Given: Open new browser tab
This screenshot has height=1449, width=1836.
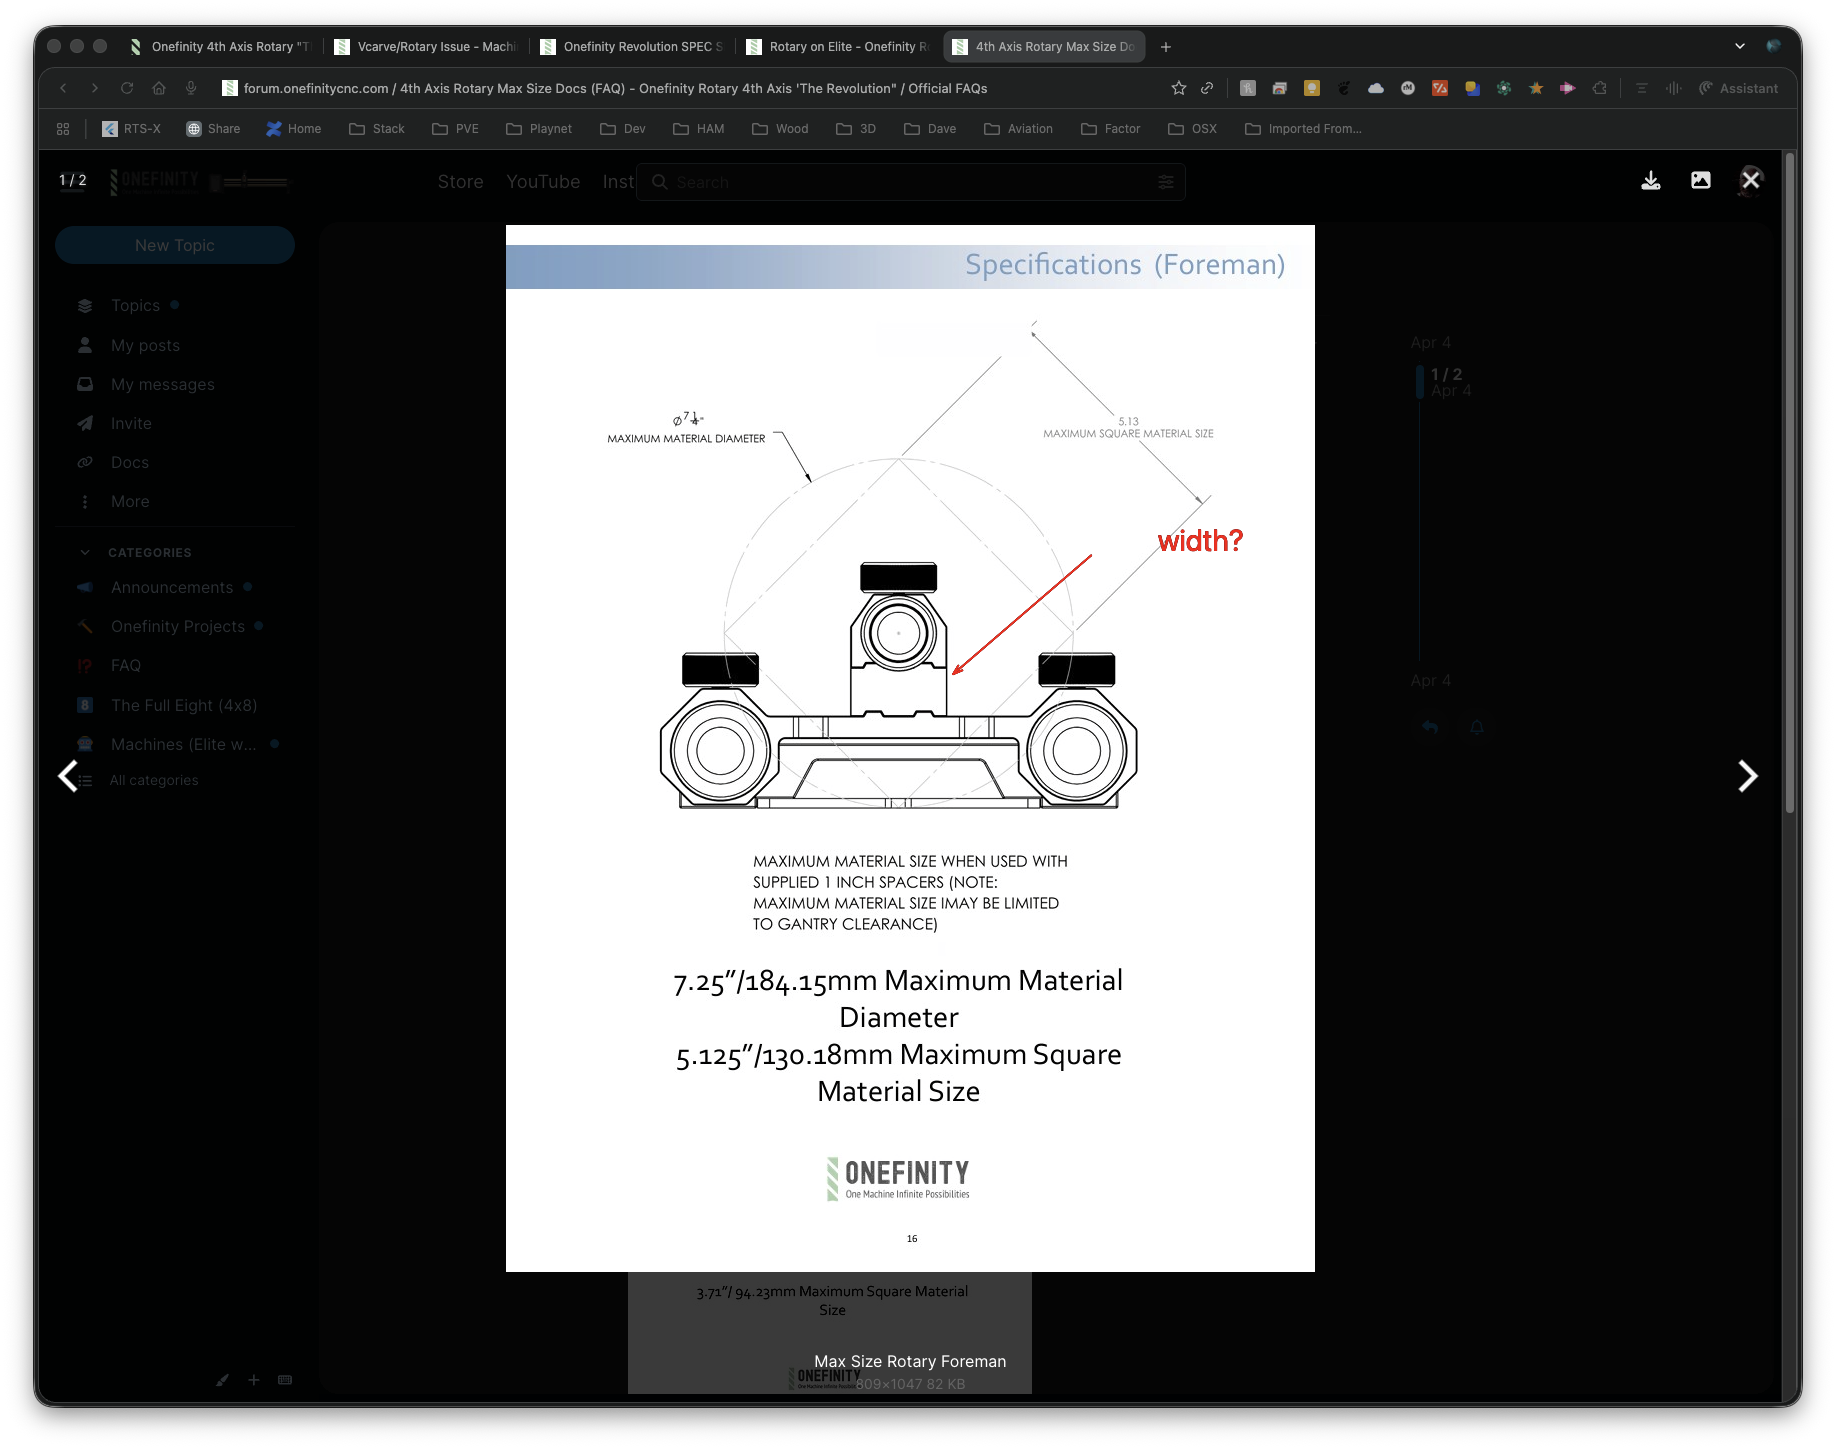Looking at the screenshot, I should (x=1166, y=47).
